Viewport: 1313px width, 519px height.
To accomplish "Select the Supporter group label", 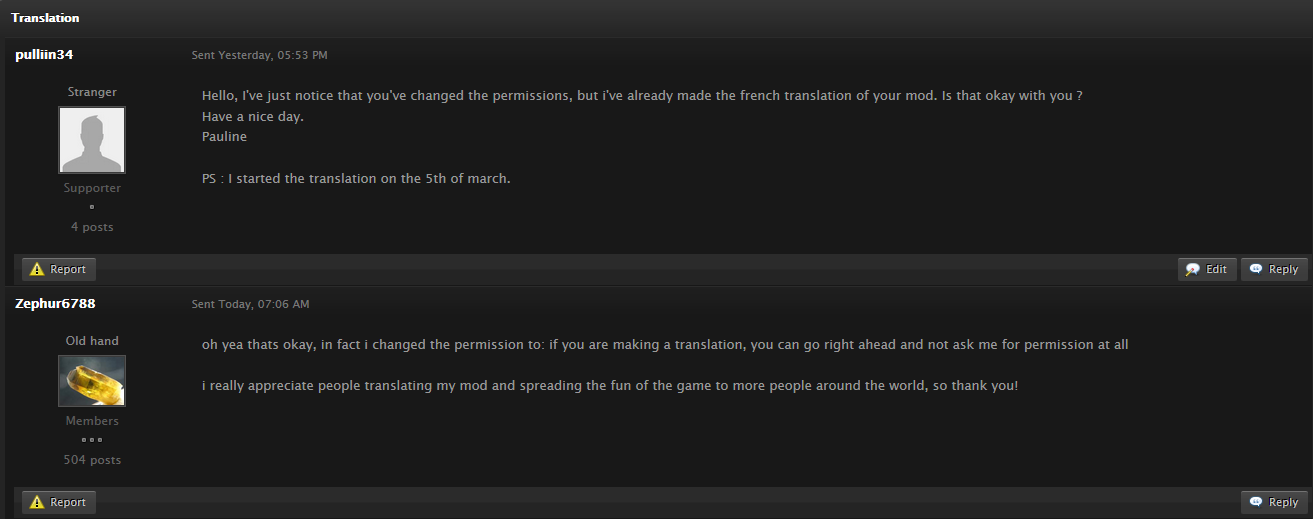I will click(92, 188).
